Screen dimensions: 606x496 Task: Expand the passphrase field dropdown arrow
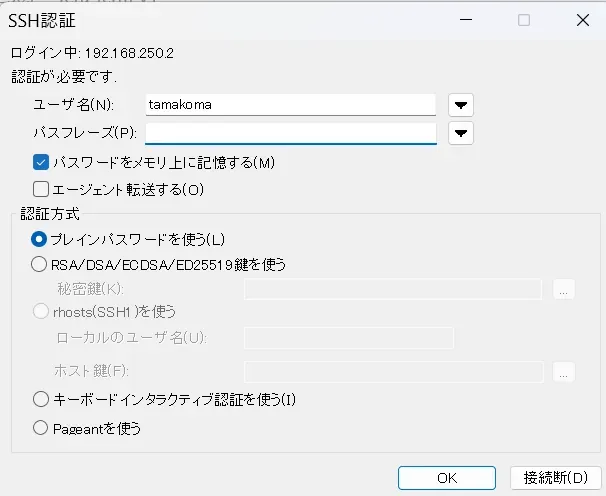pos(460,133)
